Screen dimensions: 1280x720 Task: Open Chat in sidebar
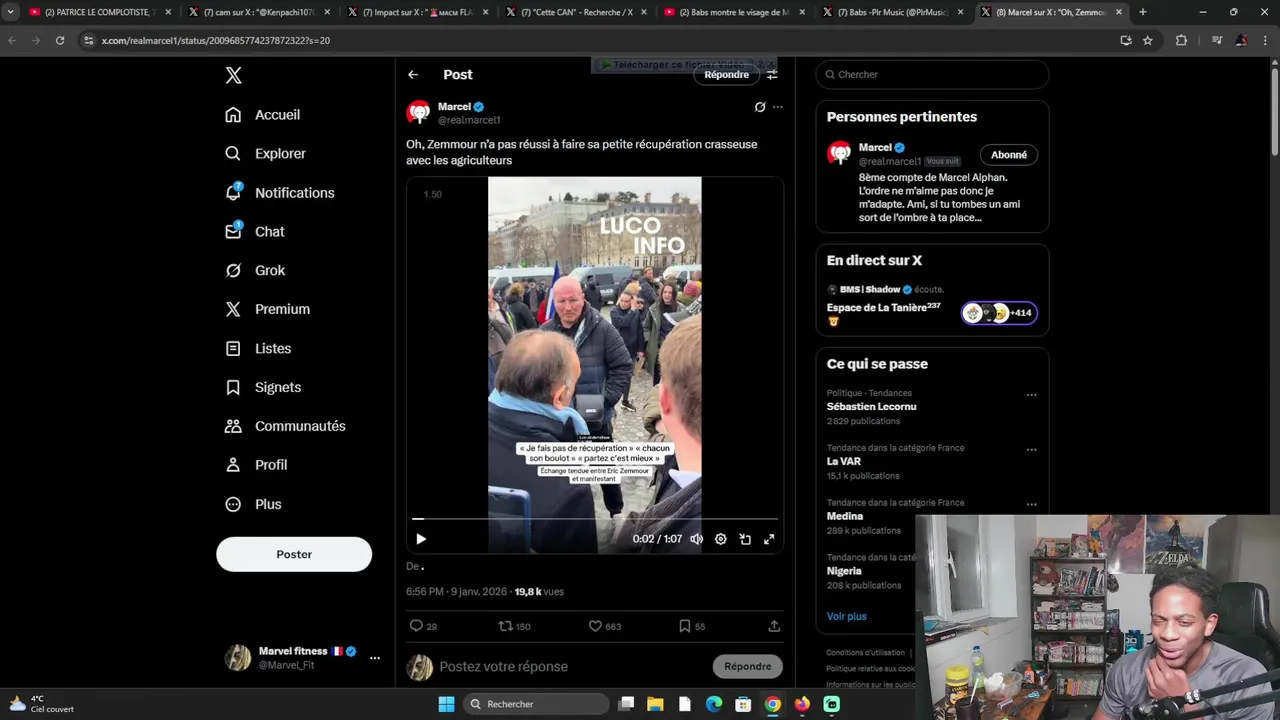pos(255,232)
